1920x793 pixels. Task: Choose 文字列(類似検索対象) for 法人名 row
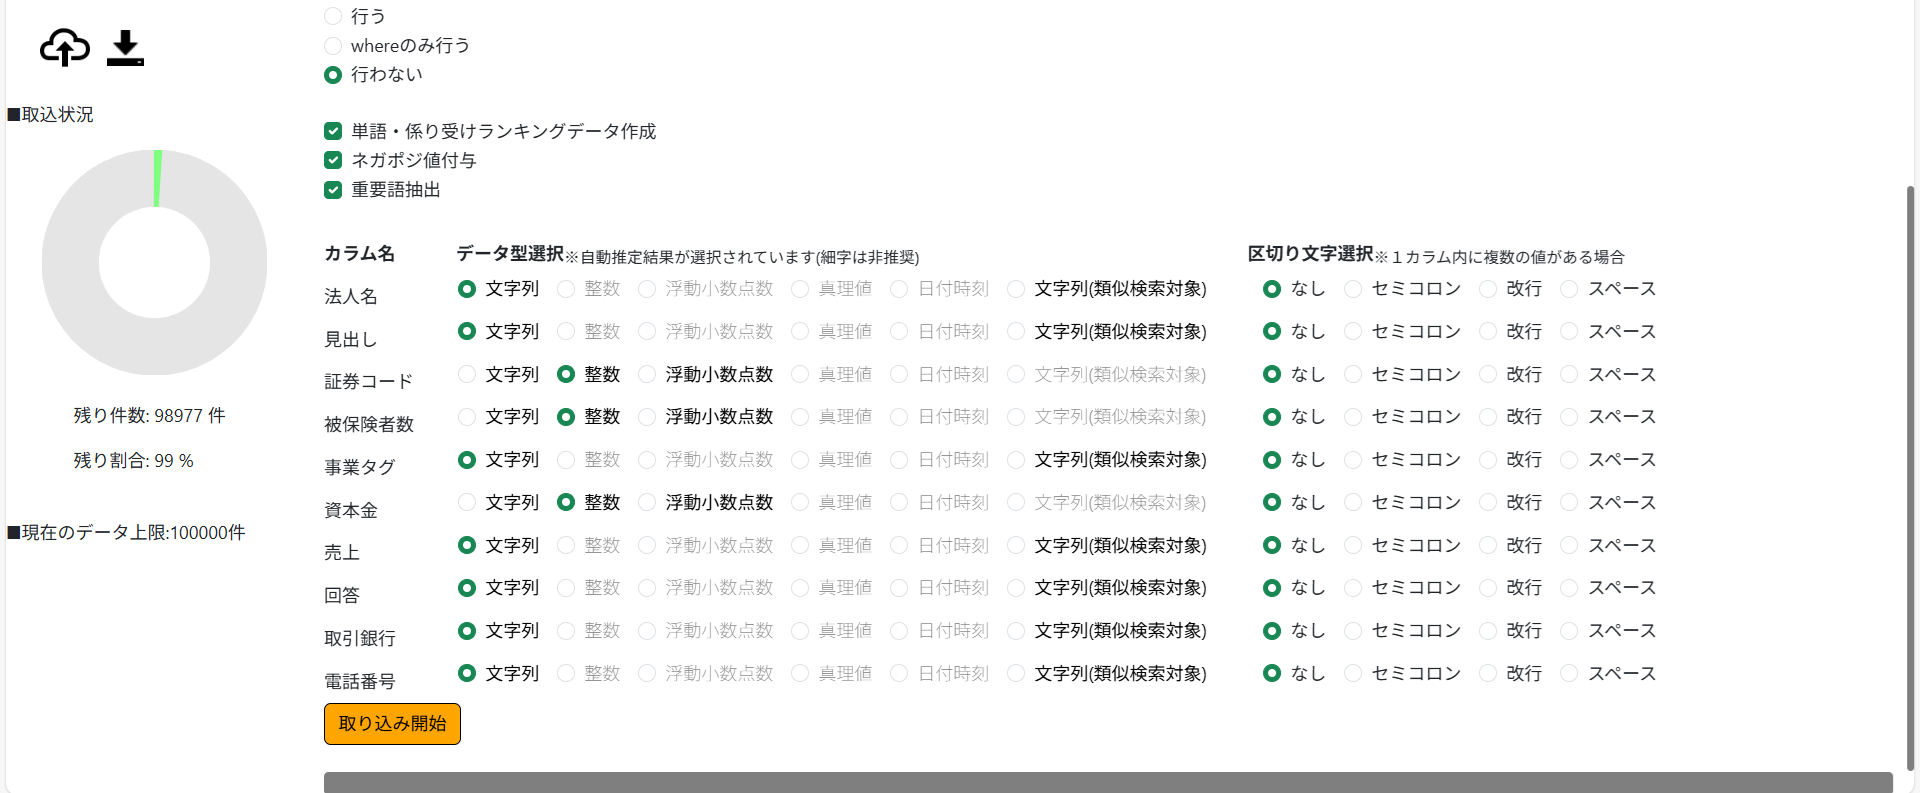click(1016, 289)
